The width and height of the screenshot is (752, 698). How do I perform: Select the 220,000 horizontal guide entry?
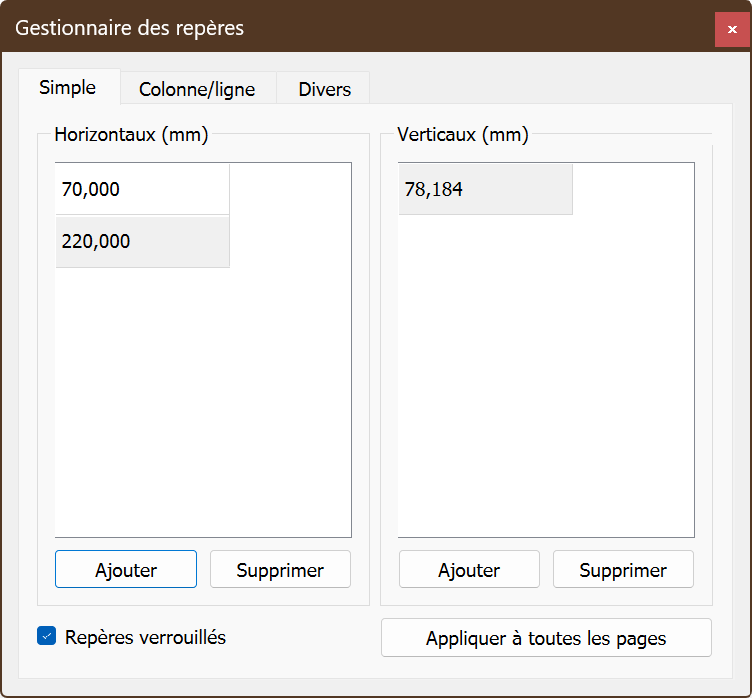point(142,241)
